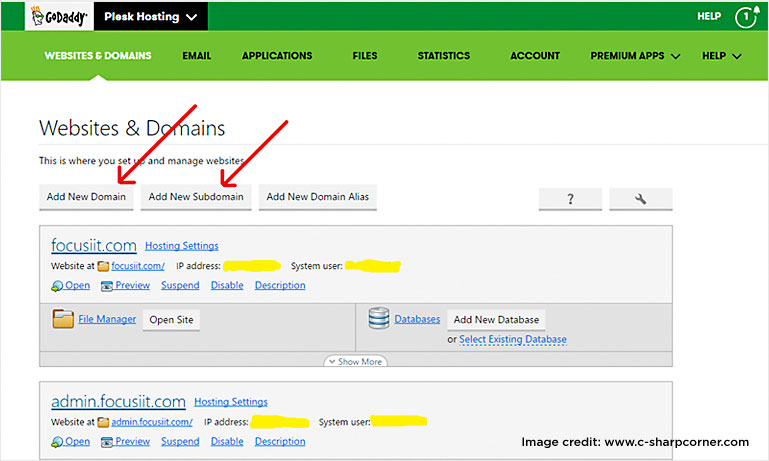Click the Preview icon for admin.focusiit.com
This screenshot has width=769, height=461.
tap(107, 442)
